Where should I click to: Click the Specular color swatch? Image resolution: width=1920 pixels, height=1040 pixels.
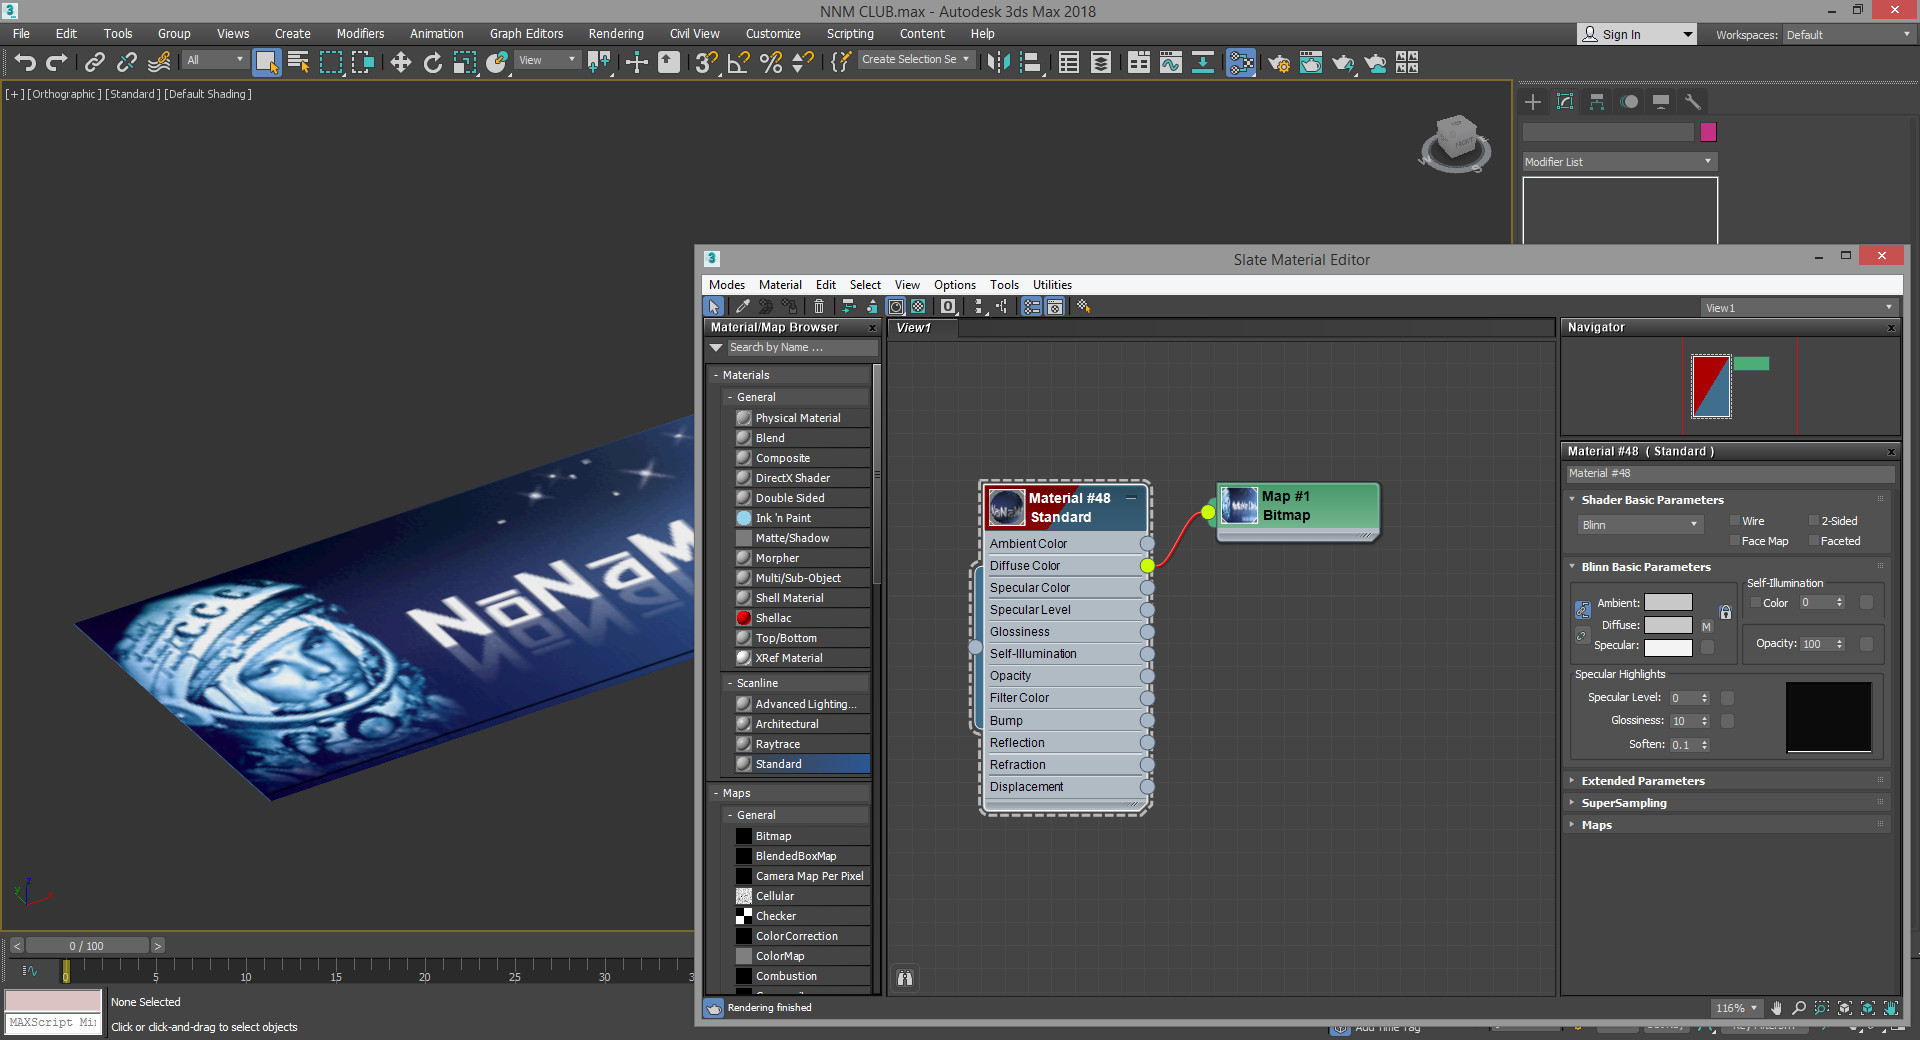click(1668, 647)
